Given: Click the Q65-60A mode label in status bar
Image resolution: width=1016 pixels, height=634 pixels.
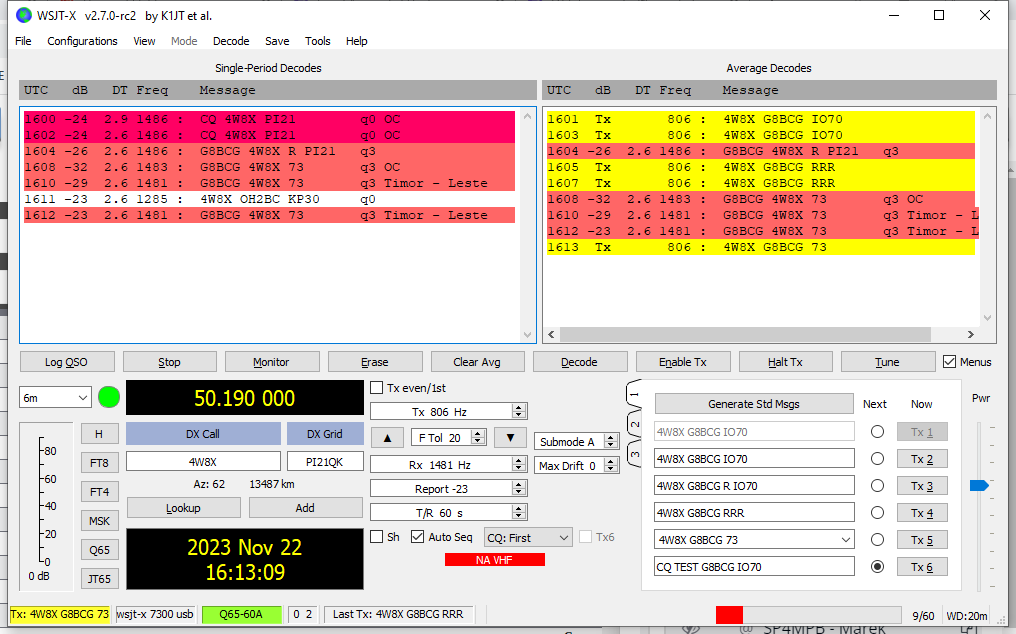Looking at the screenshot, I should tap(241, 614).
